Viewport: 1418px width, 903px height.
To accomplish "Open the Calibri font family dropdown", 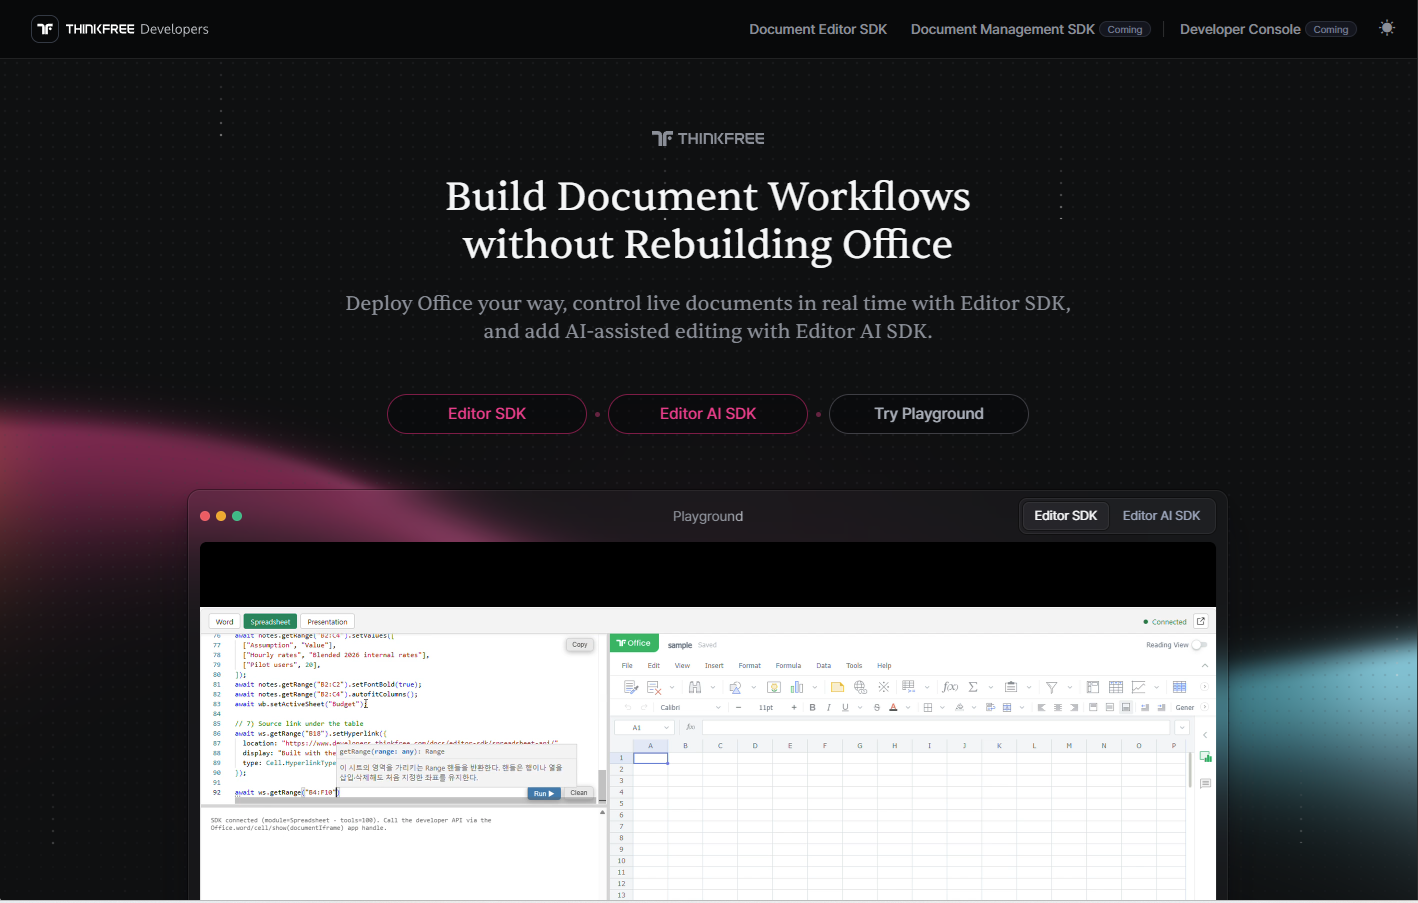I will click(x=690, y=708).
